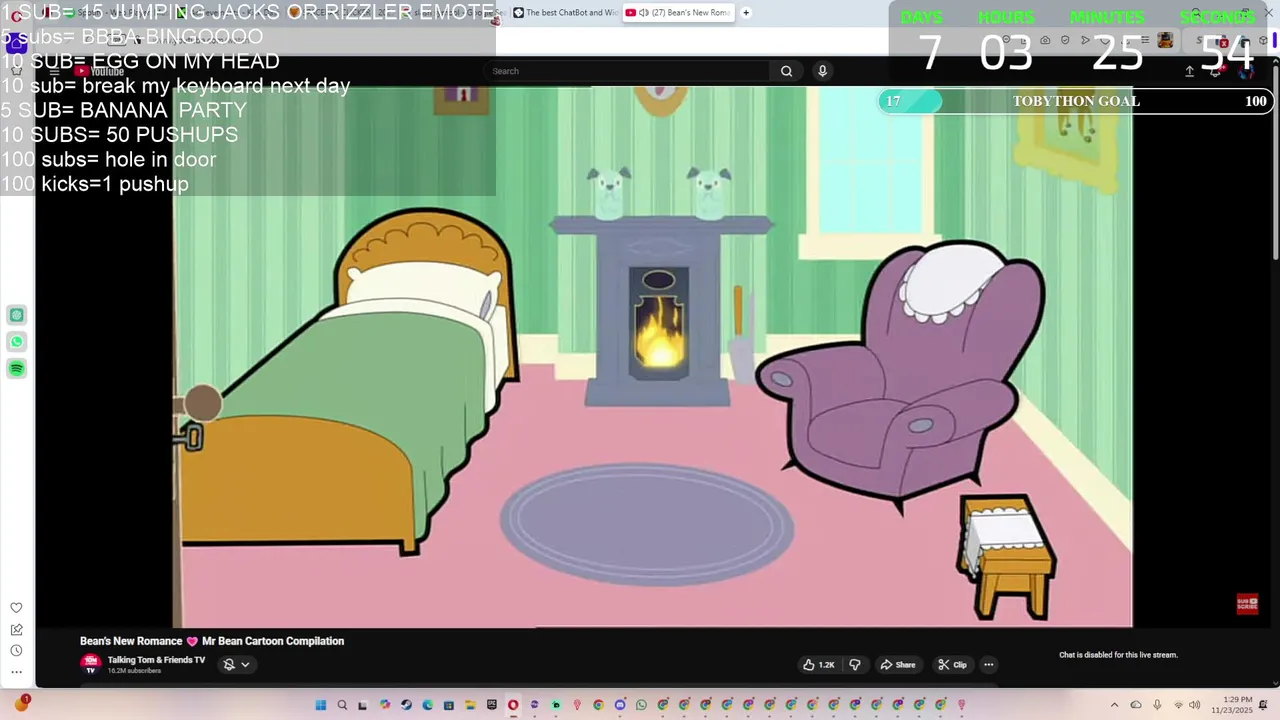Click the heart bookmarks icon in sidebar

(16, 608)
